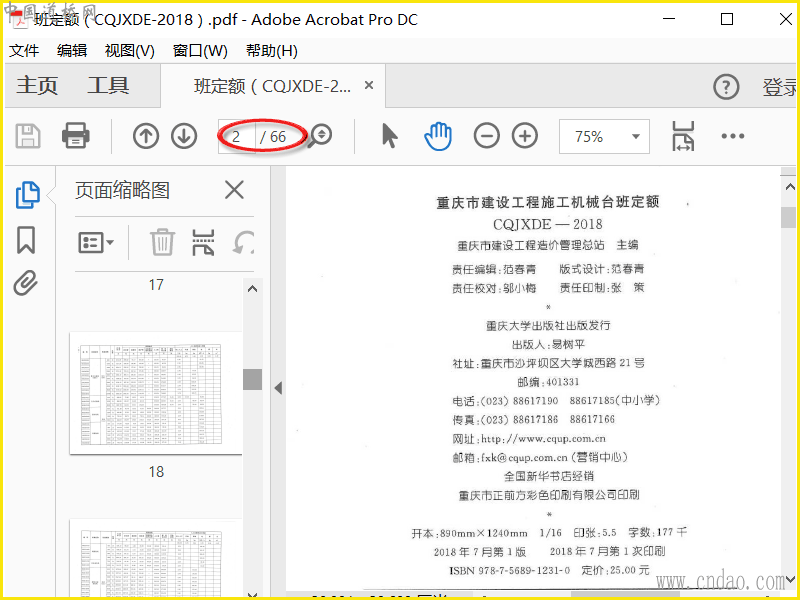This screenshot has width=800, height=600.
Task: Open the 帮助(H) menu
Action: tap(271, 51)
